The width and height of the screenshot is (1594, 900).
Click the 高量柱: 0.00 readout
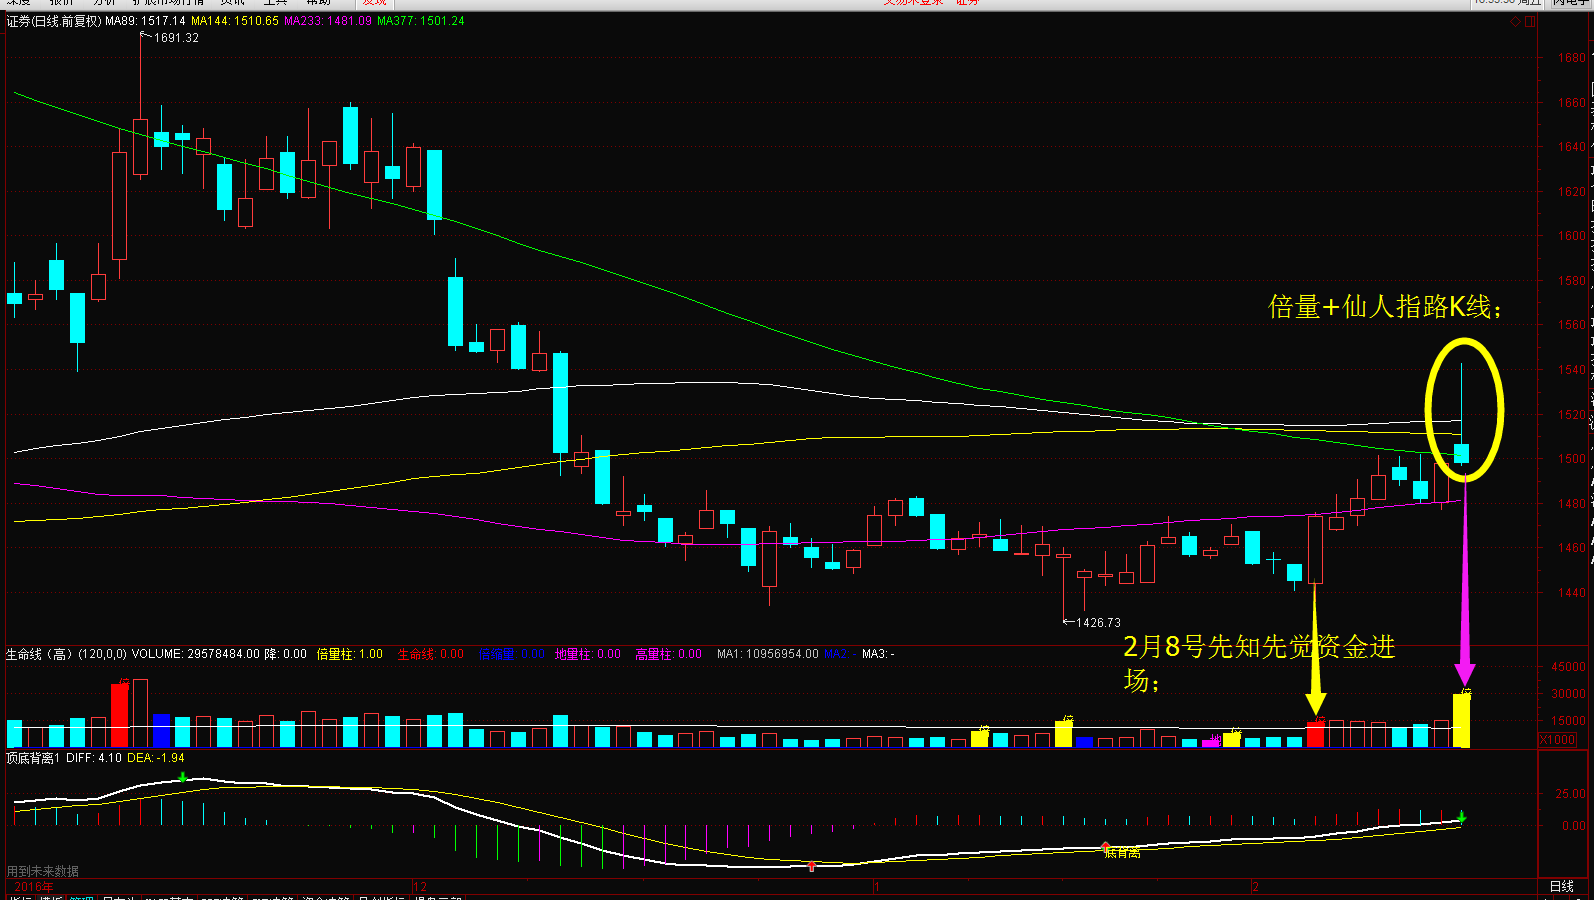pyautogui.click(x=669, y=654)
